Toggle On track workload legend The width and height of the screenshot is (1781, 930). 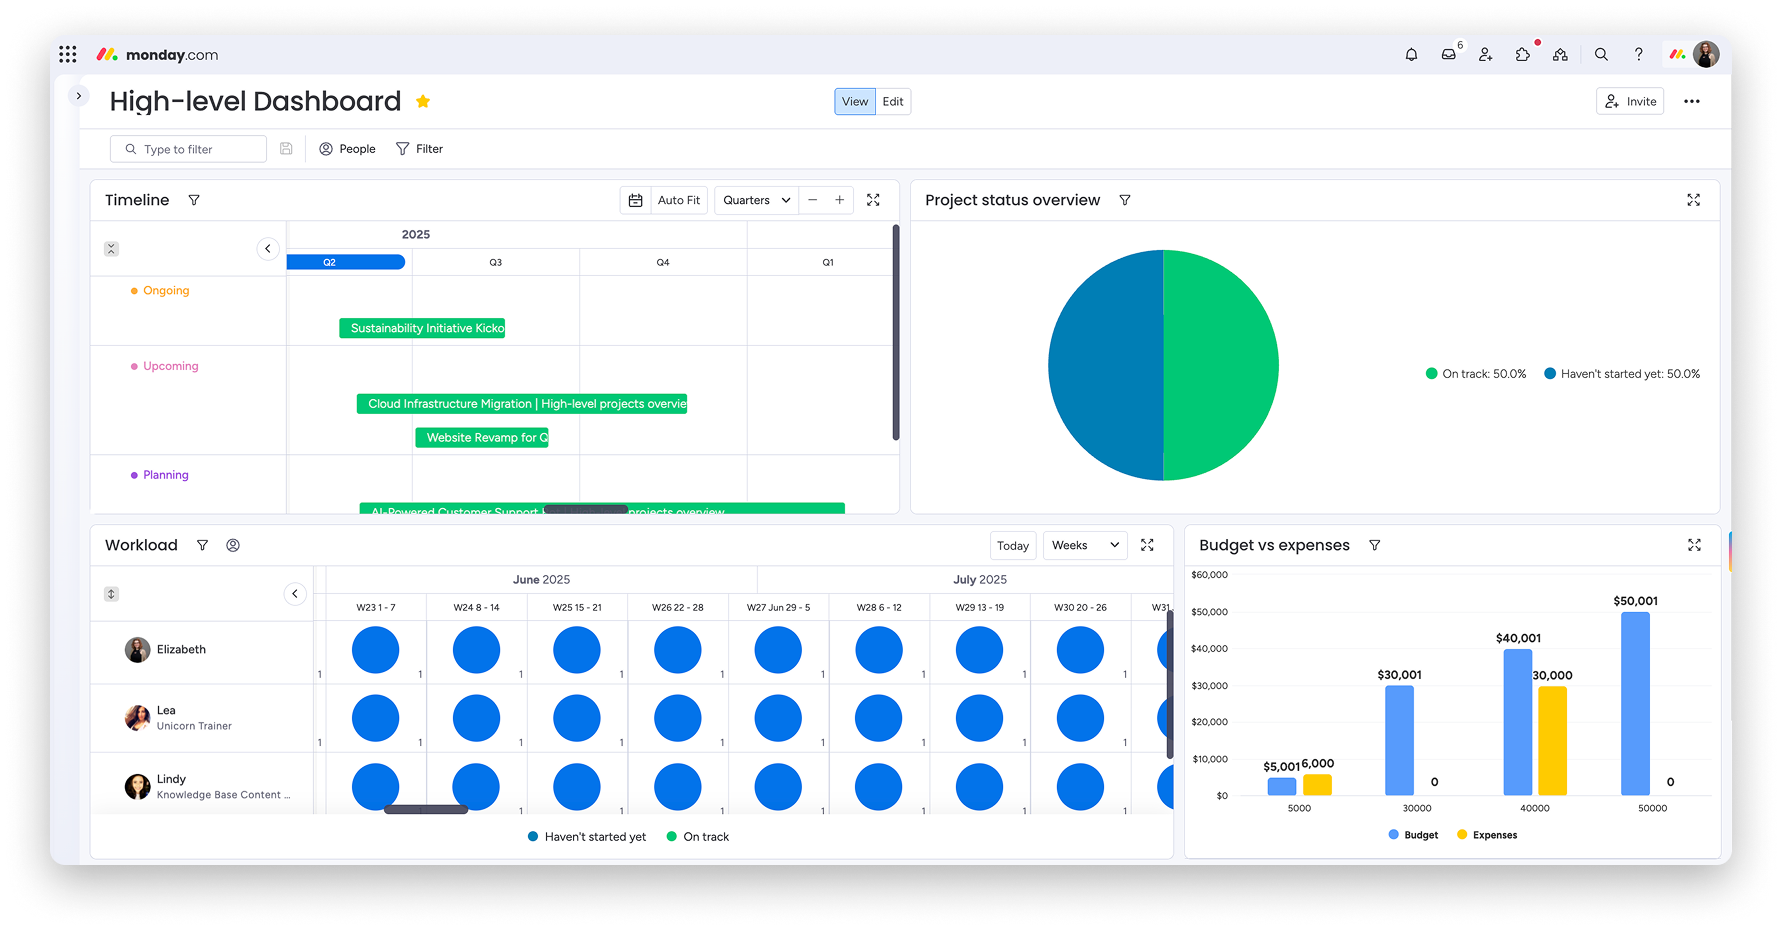tap(698, 837)
